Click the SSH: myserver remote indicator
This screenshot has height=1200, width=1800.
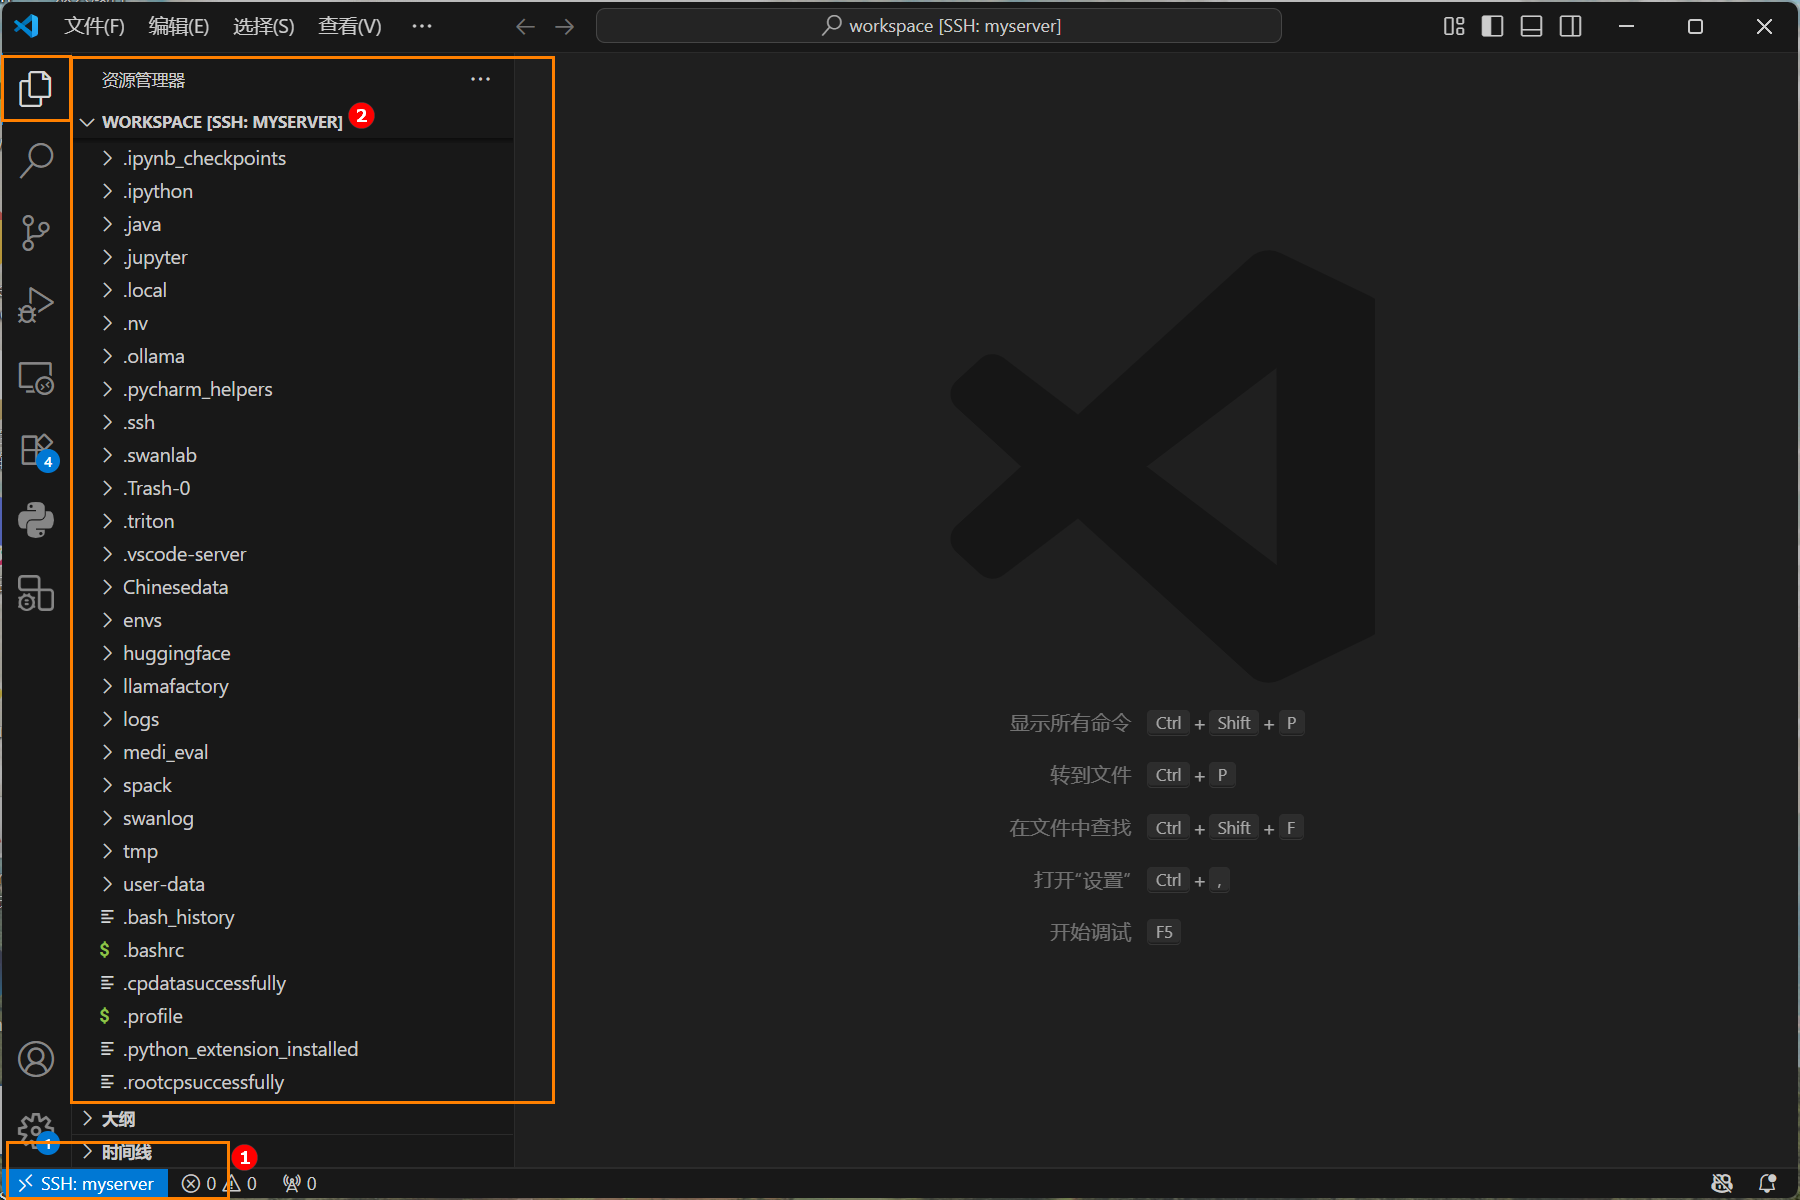tap(87, 1184)
